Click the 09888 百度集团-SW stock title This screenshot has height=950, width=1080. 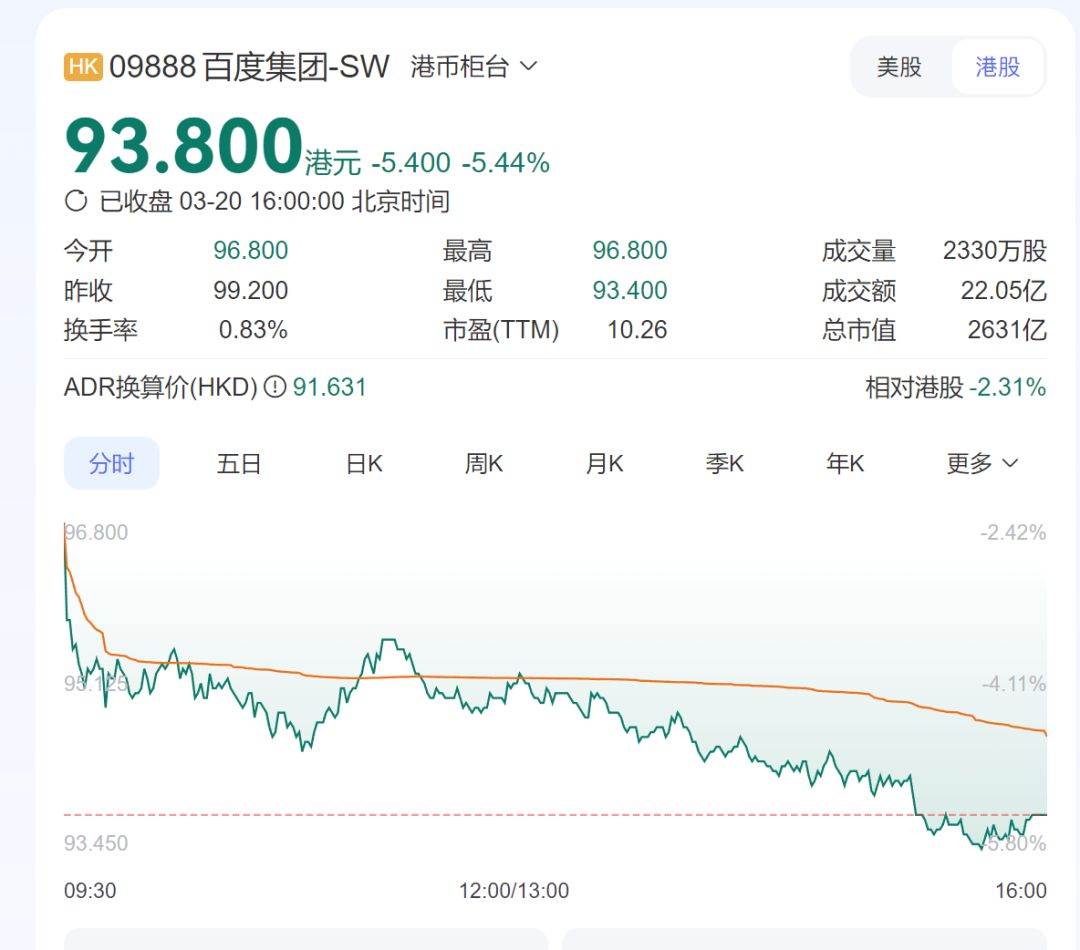248,67
